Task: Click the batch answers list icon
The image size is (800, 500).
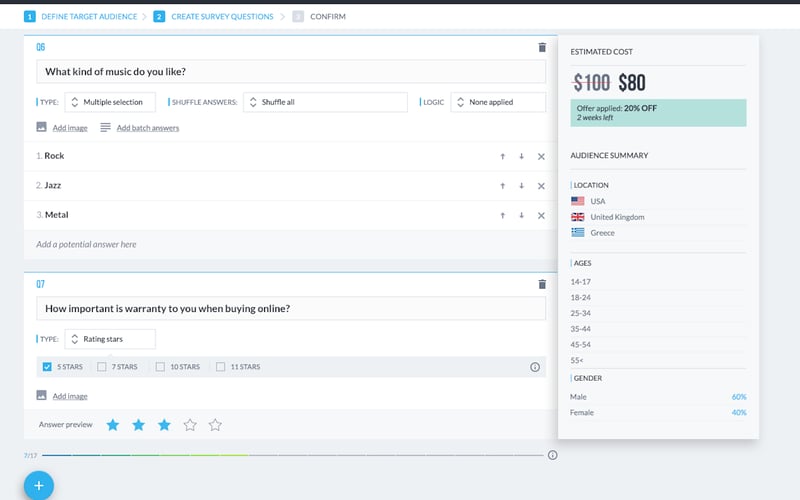Action: (x=105, y=128)
